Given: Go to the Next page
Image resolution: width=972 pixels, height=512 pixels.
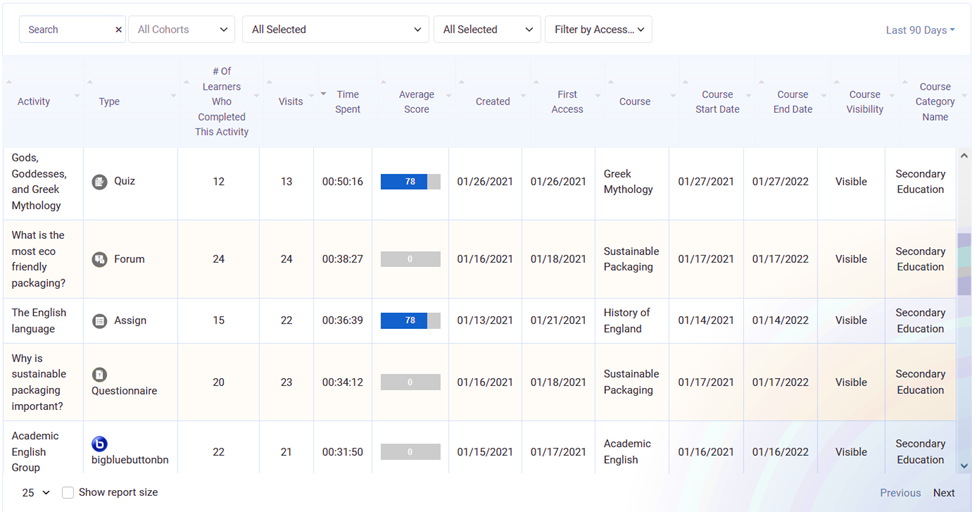Looking at the screenshot, I should point(943,493).
